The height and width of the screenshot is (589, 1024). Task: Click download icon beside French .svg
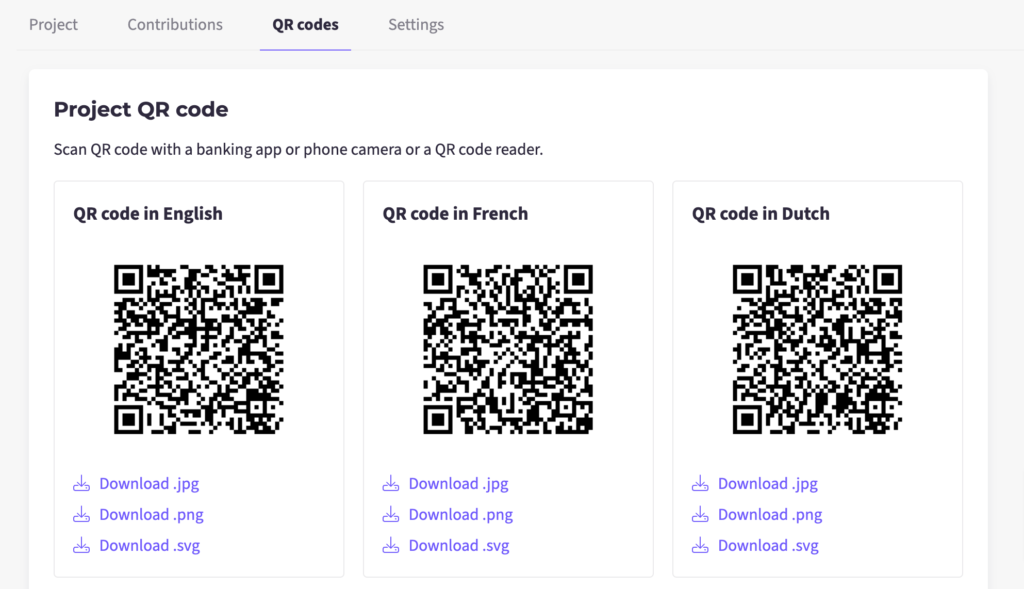[391, 546]
